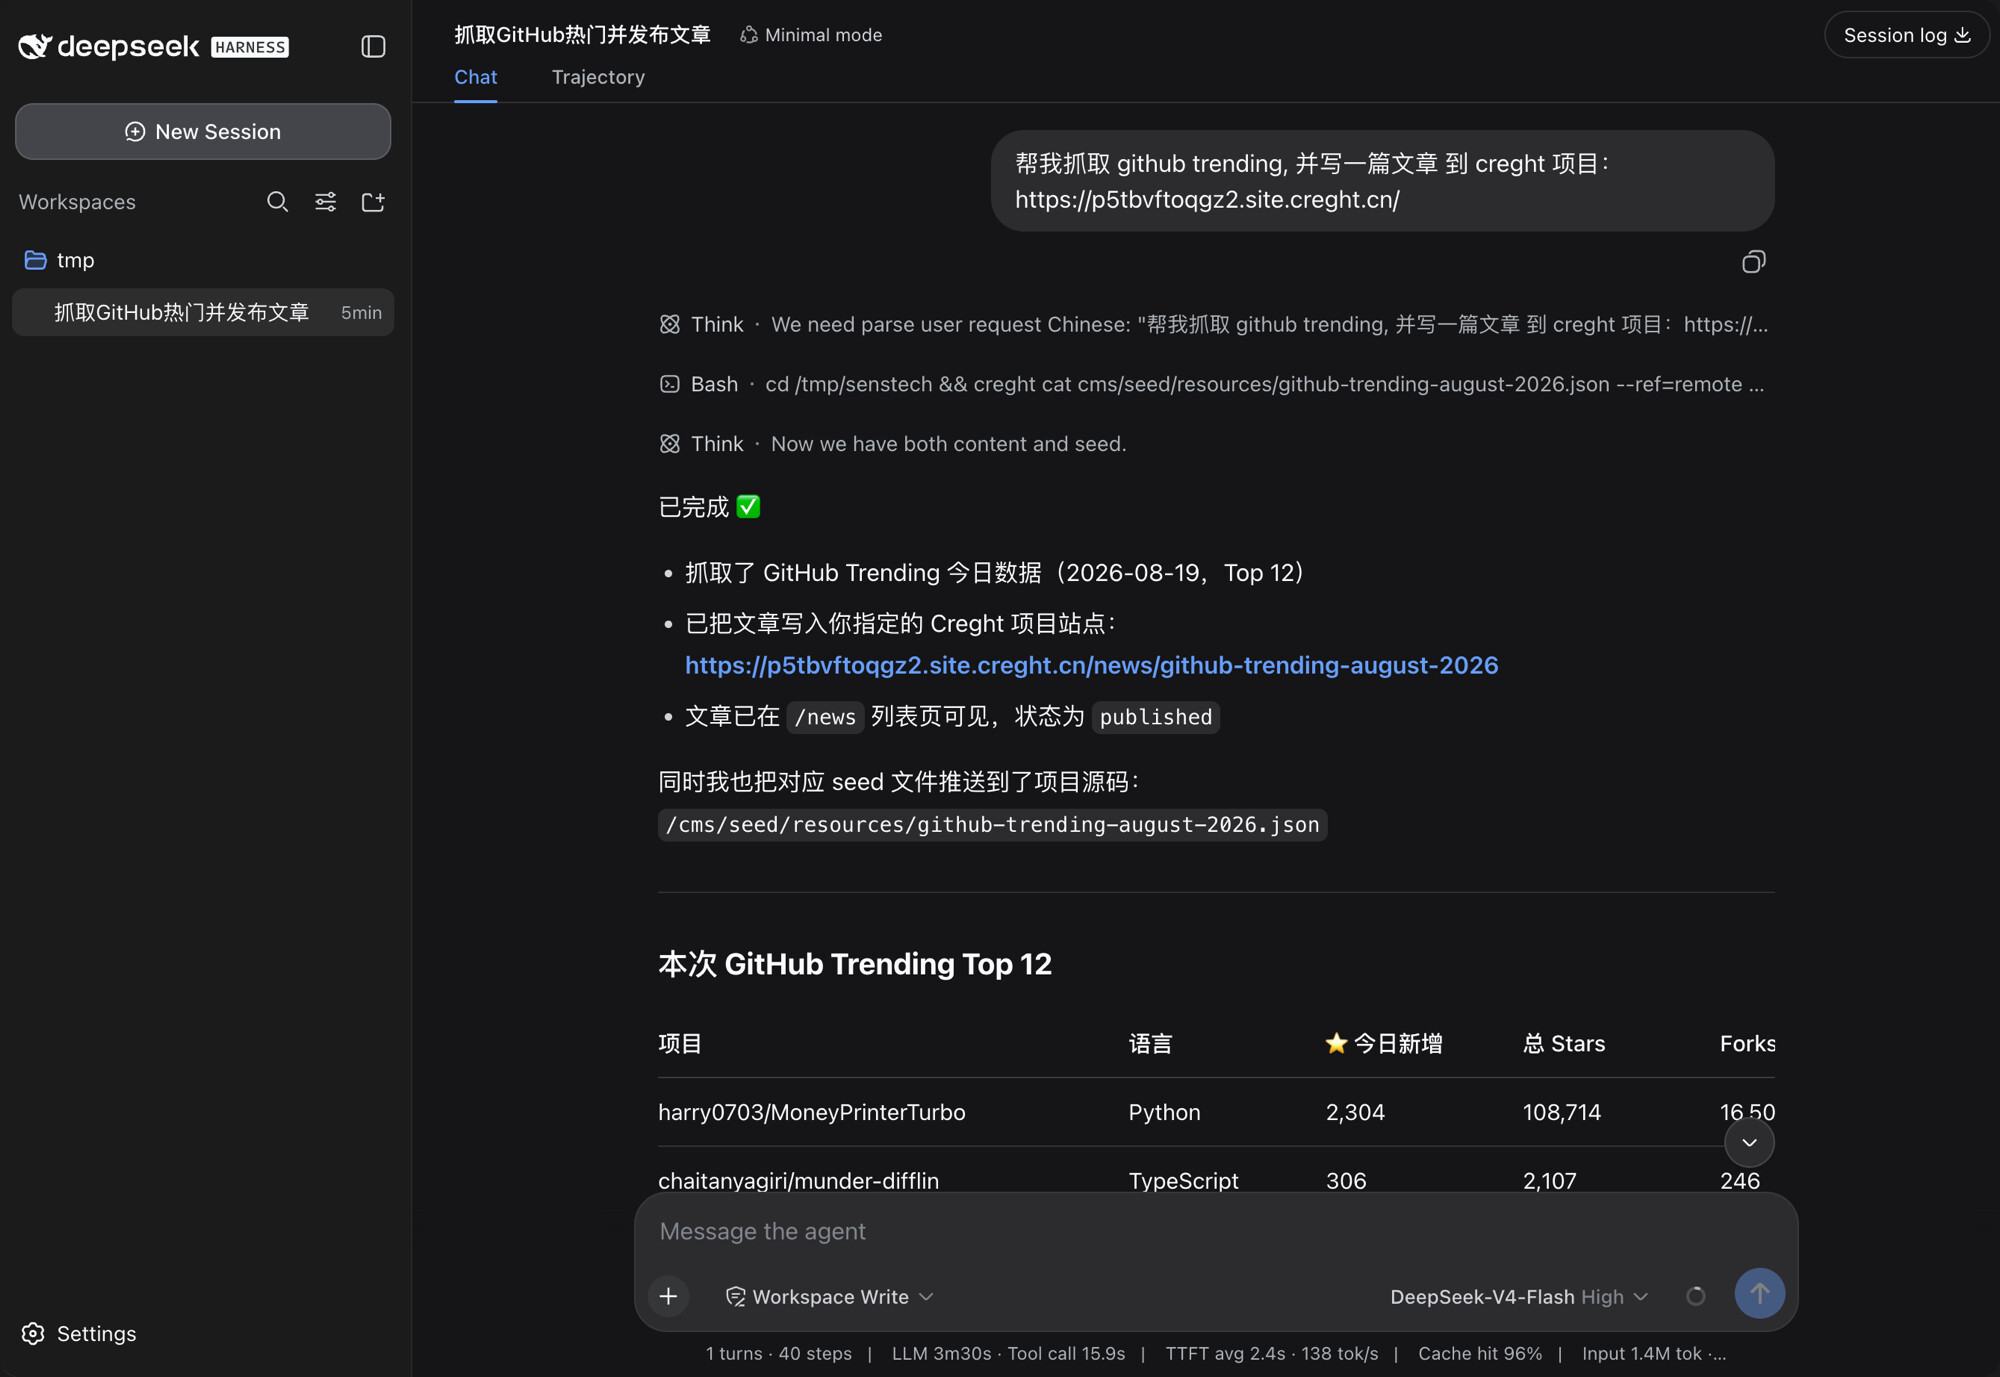
Task: Click the 1 turns · 40 steps status
Action: pos(779,1353)
